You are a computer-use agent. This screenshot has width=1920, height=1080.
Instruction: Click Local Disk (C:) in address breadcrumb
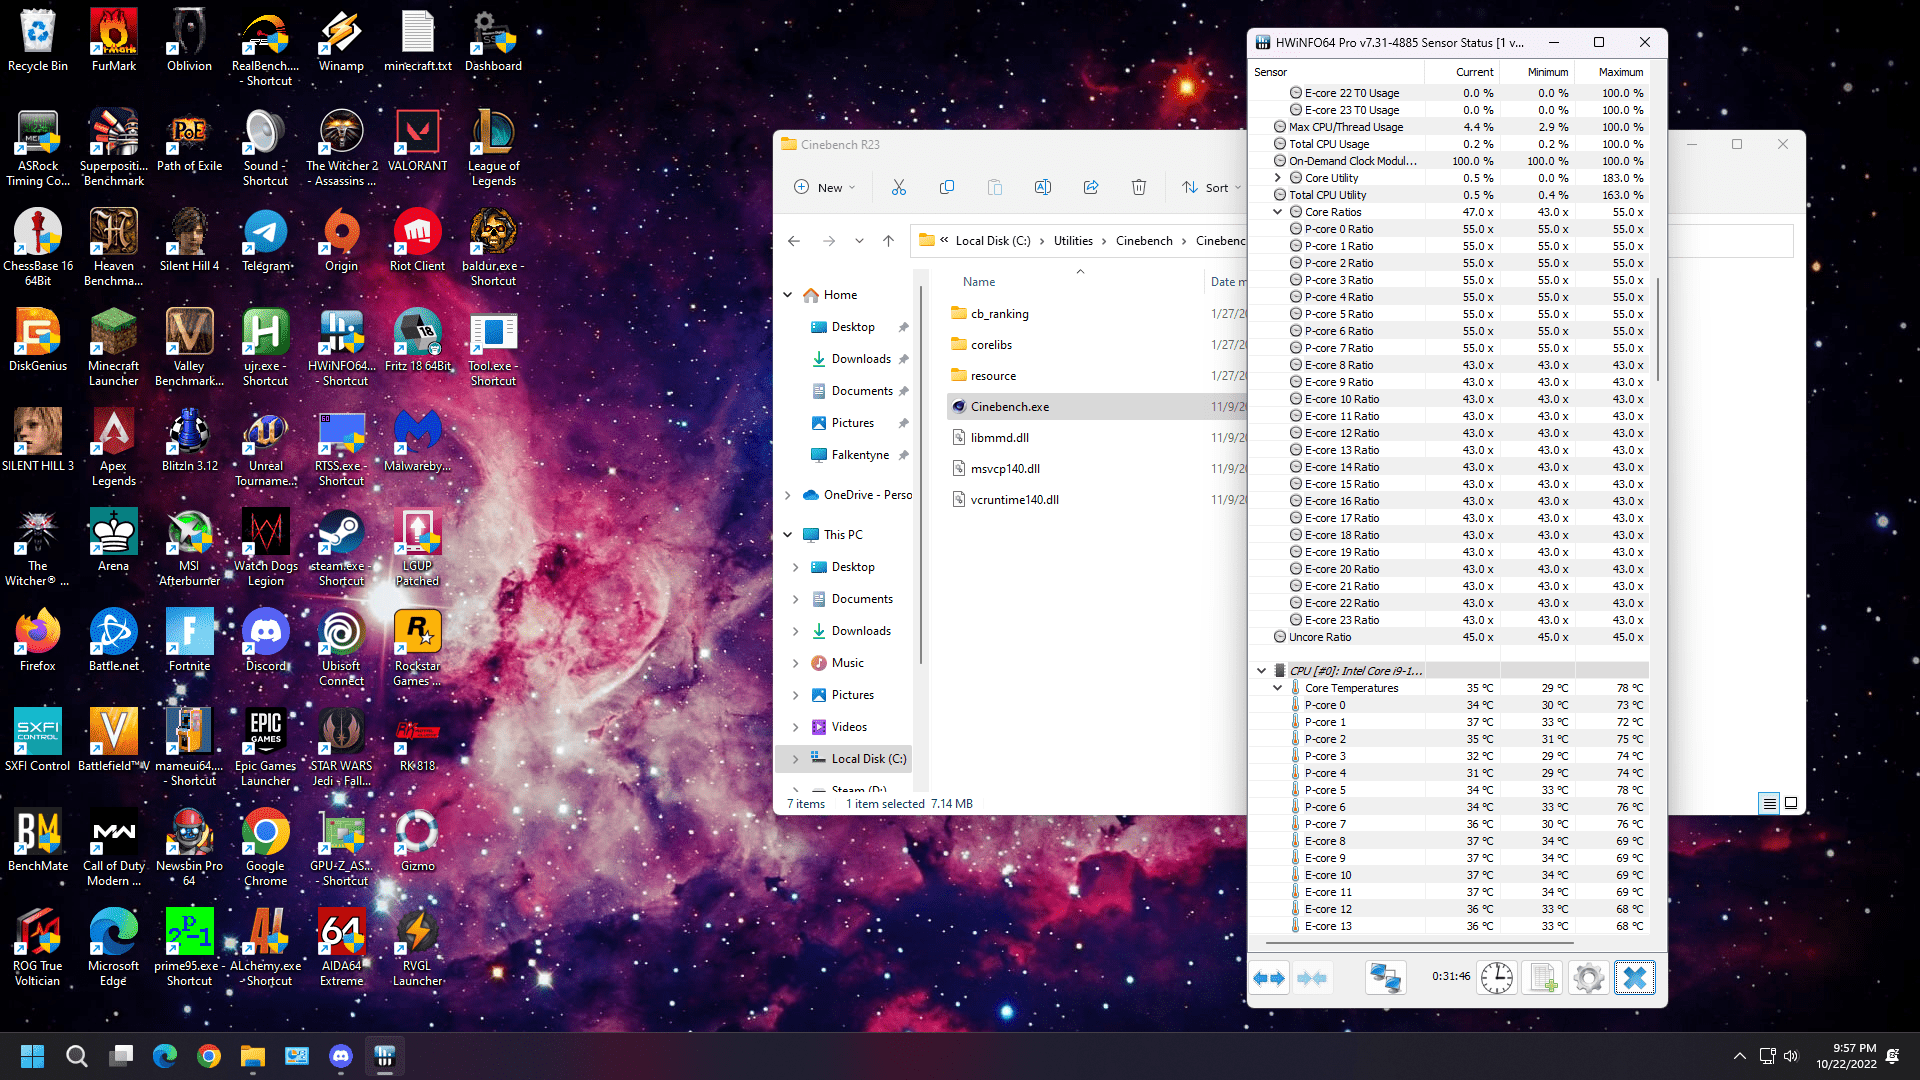click(x=992, y=241)
